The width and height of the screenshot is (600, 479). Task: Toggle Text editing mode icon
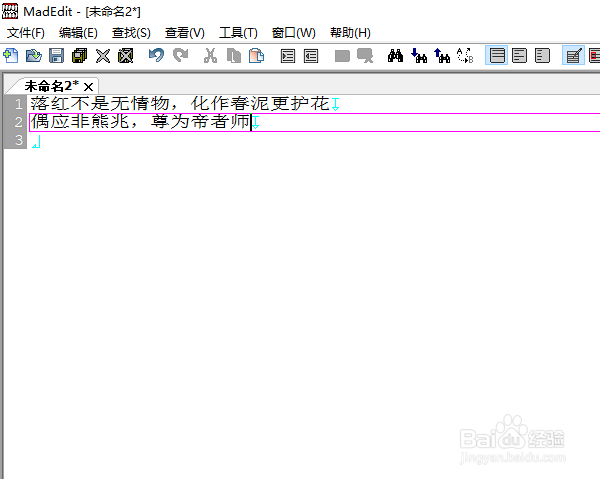[x=573, y=56]
